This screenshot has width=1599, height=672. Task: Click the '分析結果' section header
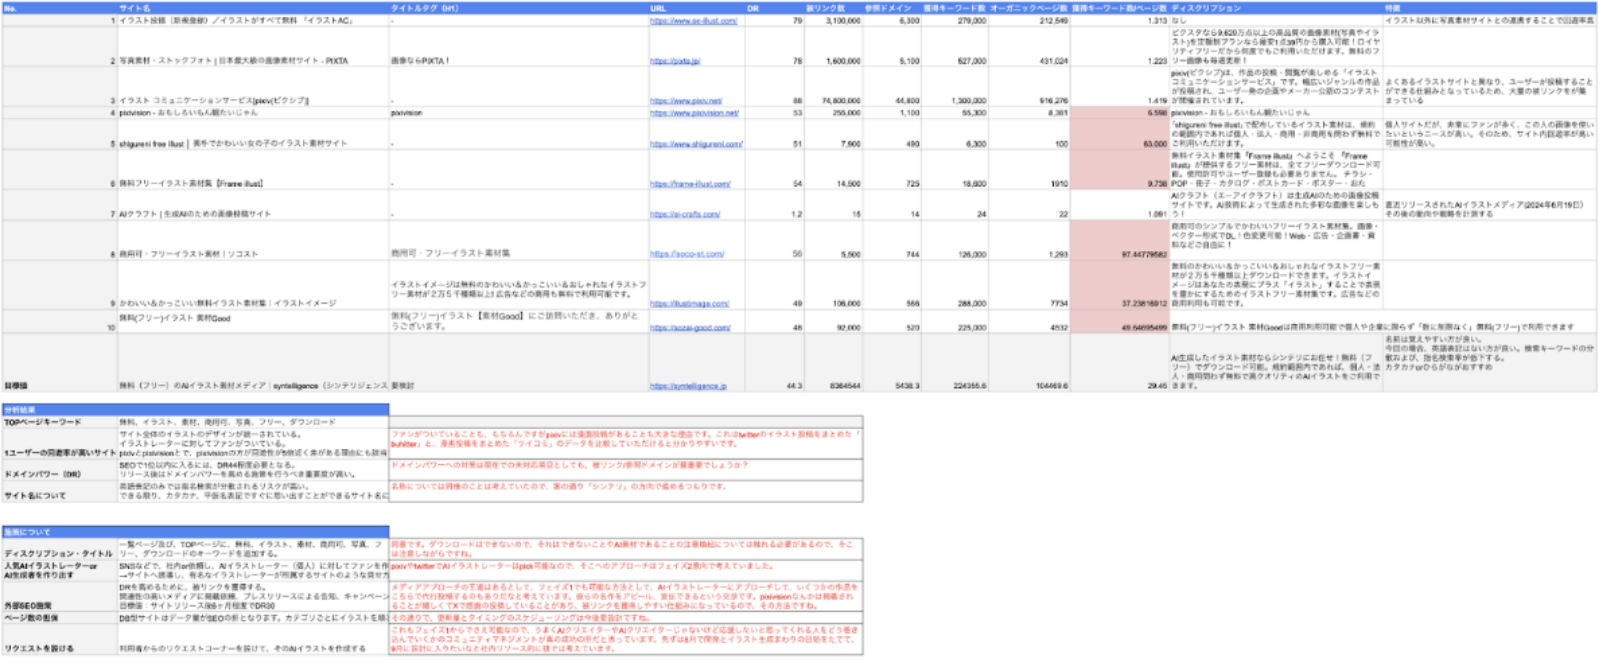pos(195,410)
